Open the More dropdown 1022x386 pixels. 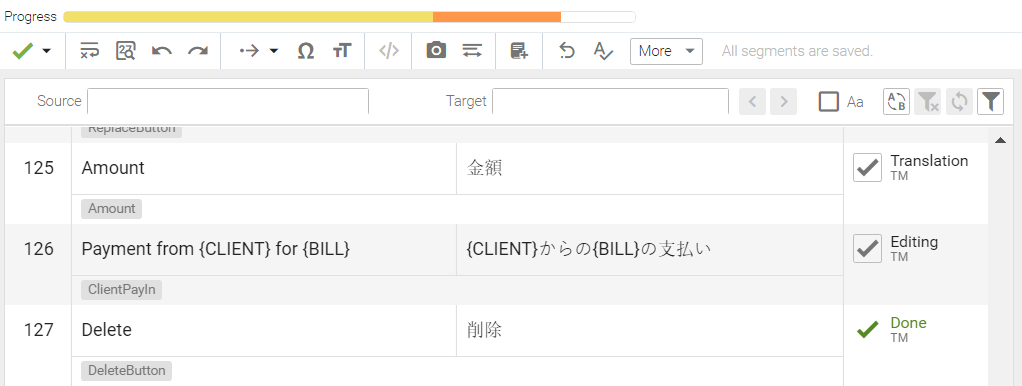[666, 51]
